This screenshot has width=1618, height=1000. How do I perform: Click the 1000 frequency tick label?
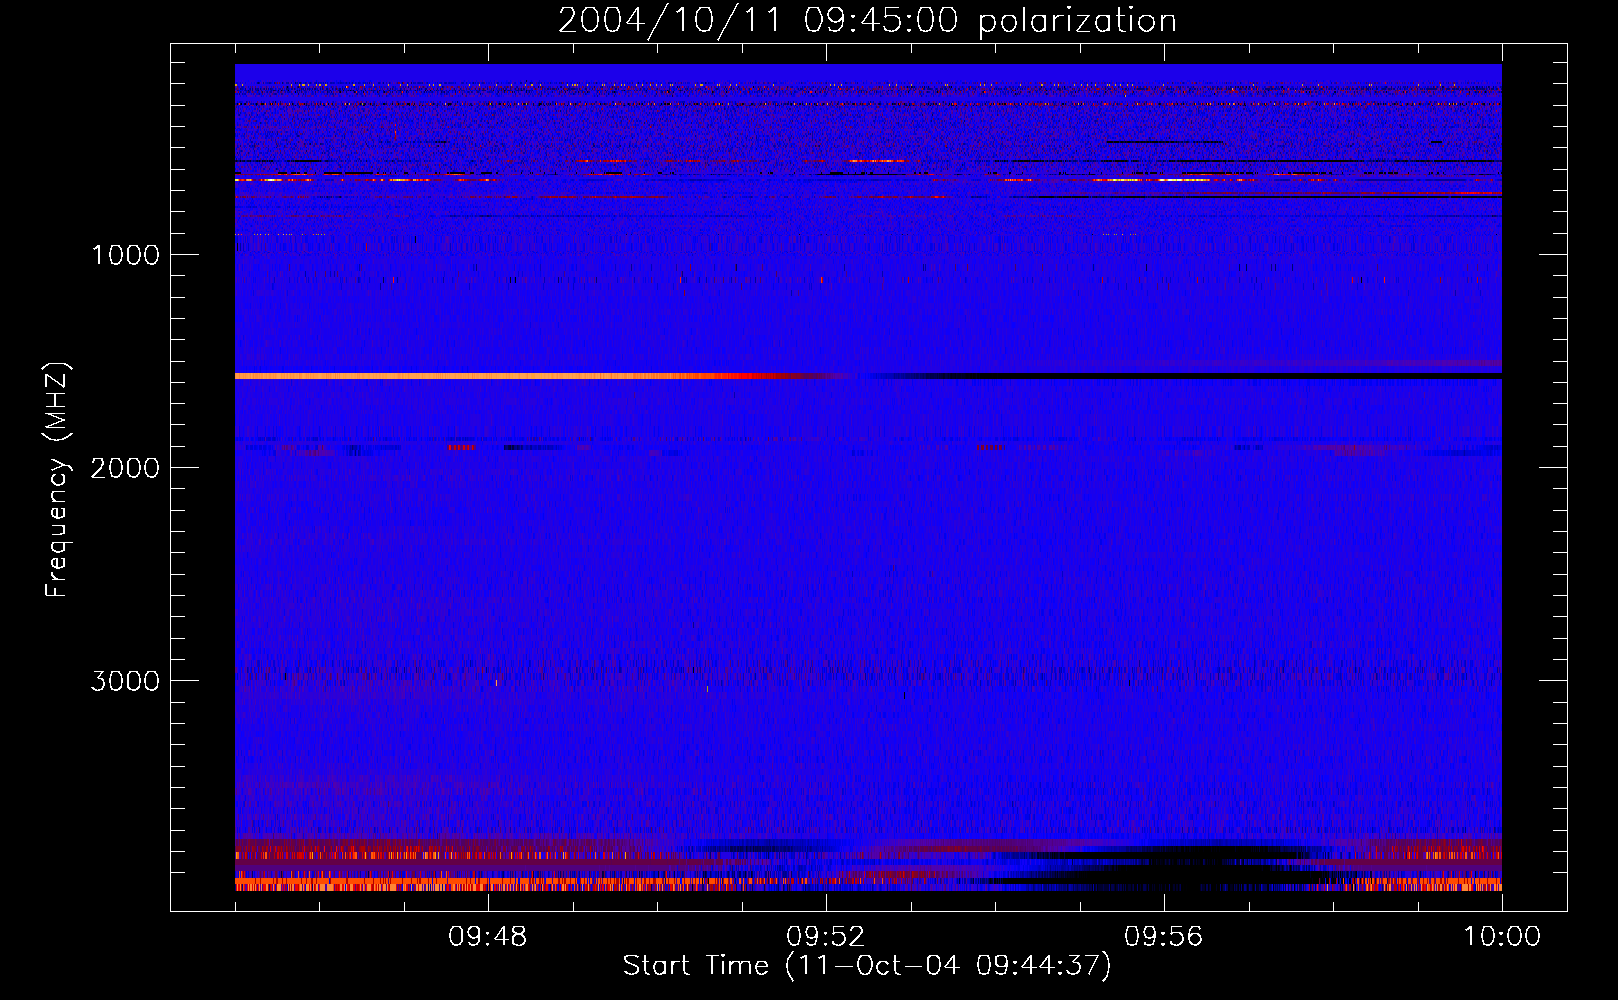[125, 255]
